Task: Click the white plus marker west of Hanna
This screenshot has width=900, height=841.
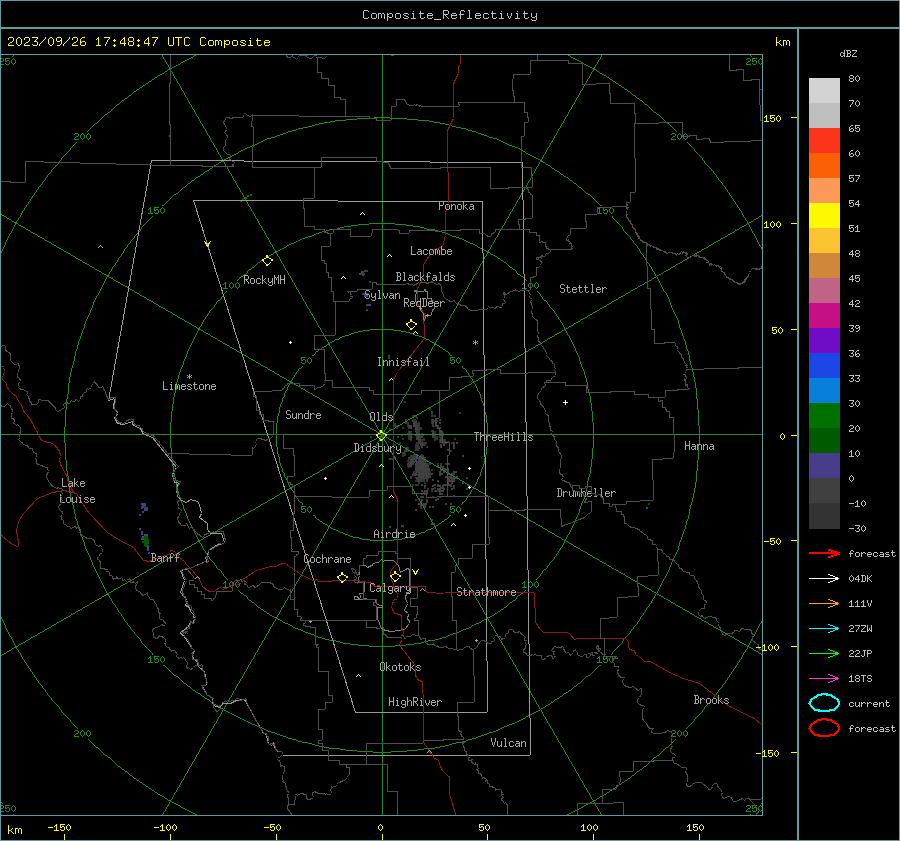Action: pos(565,402)
